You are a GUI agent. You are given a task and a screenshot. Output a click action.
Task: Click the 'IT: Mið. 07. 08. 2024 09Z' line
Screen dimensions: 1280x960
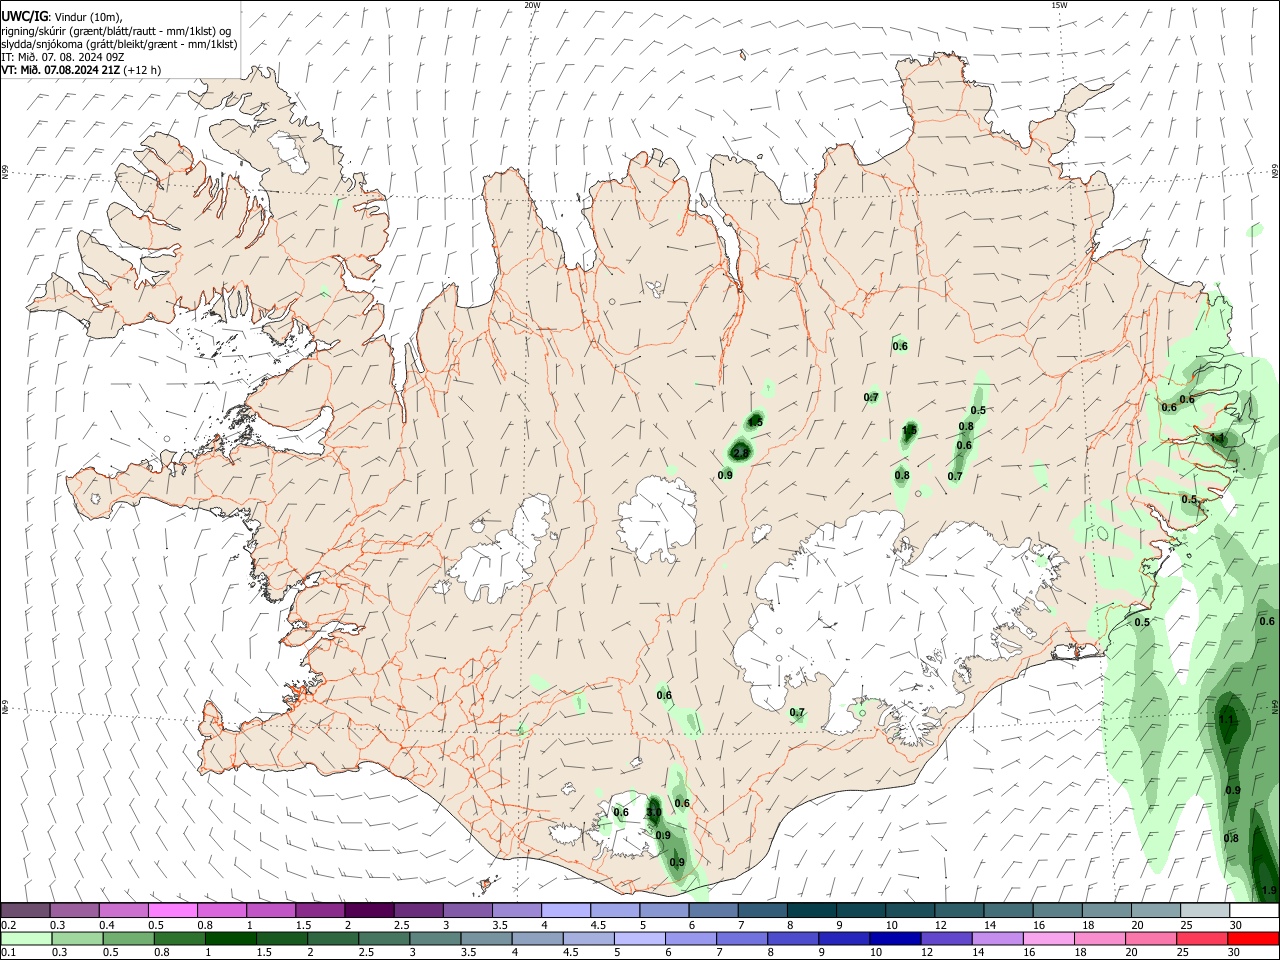click(62, 57)
